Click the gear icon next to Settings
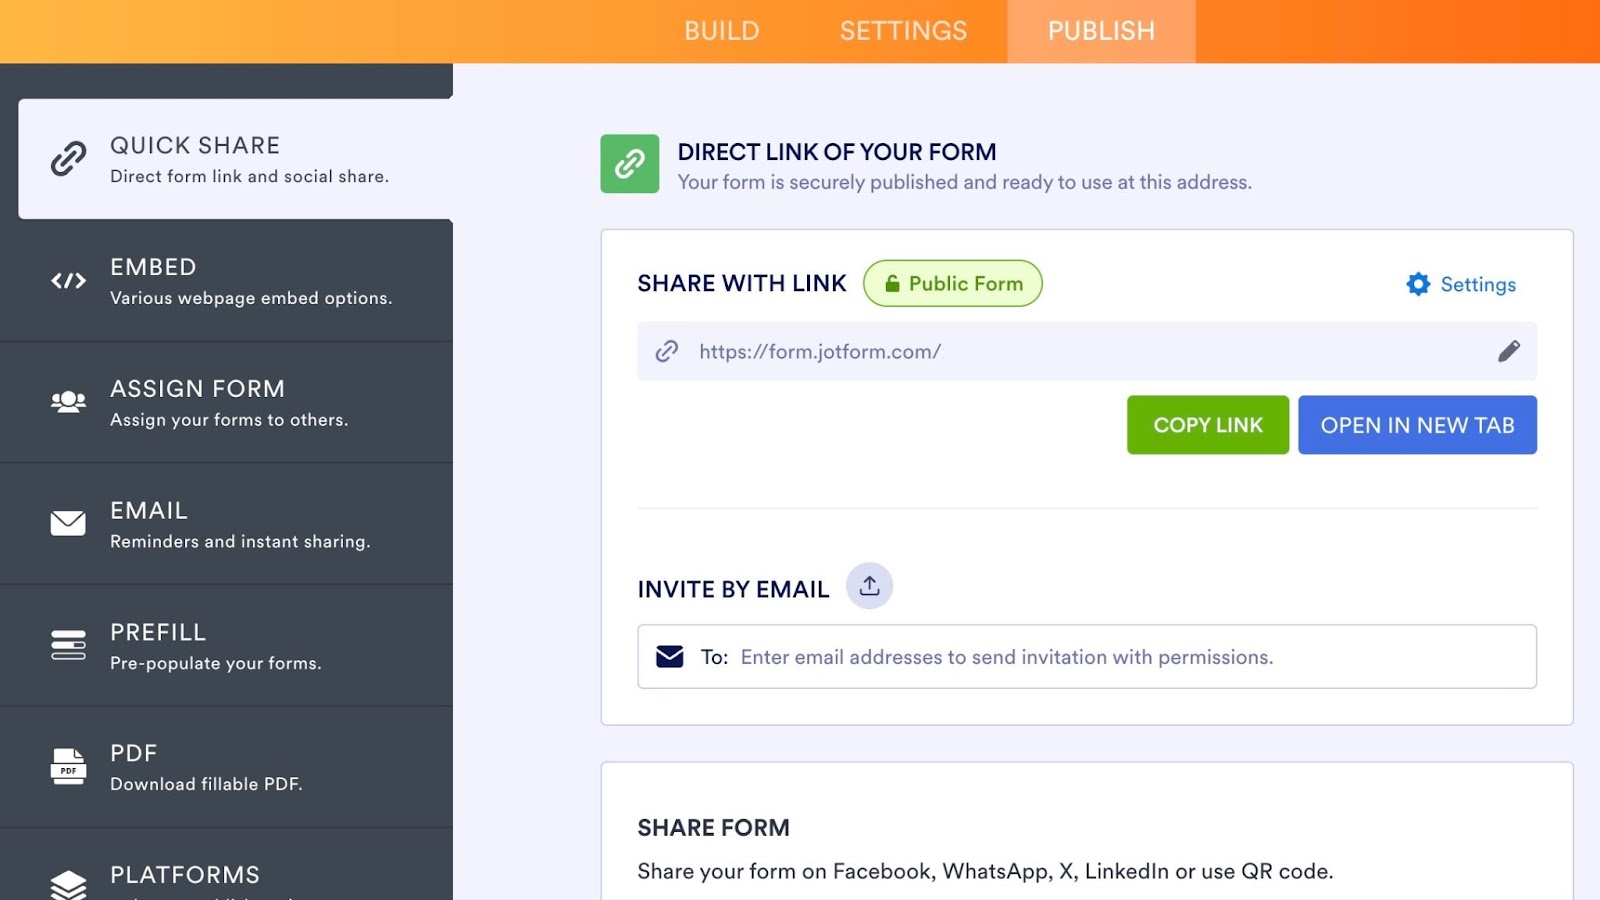This screenshot has height=900, width=1600. click(x=1418, y=284)
